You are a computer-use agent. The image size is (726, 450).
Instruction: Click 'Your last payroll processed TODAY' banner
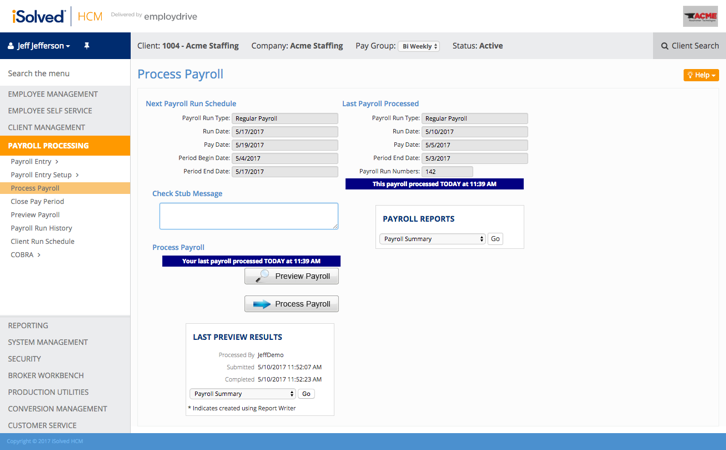click(251, 261)
